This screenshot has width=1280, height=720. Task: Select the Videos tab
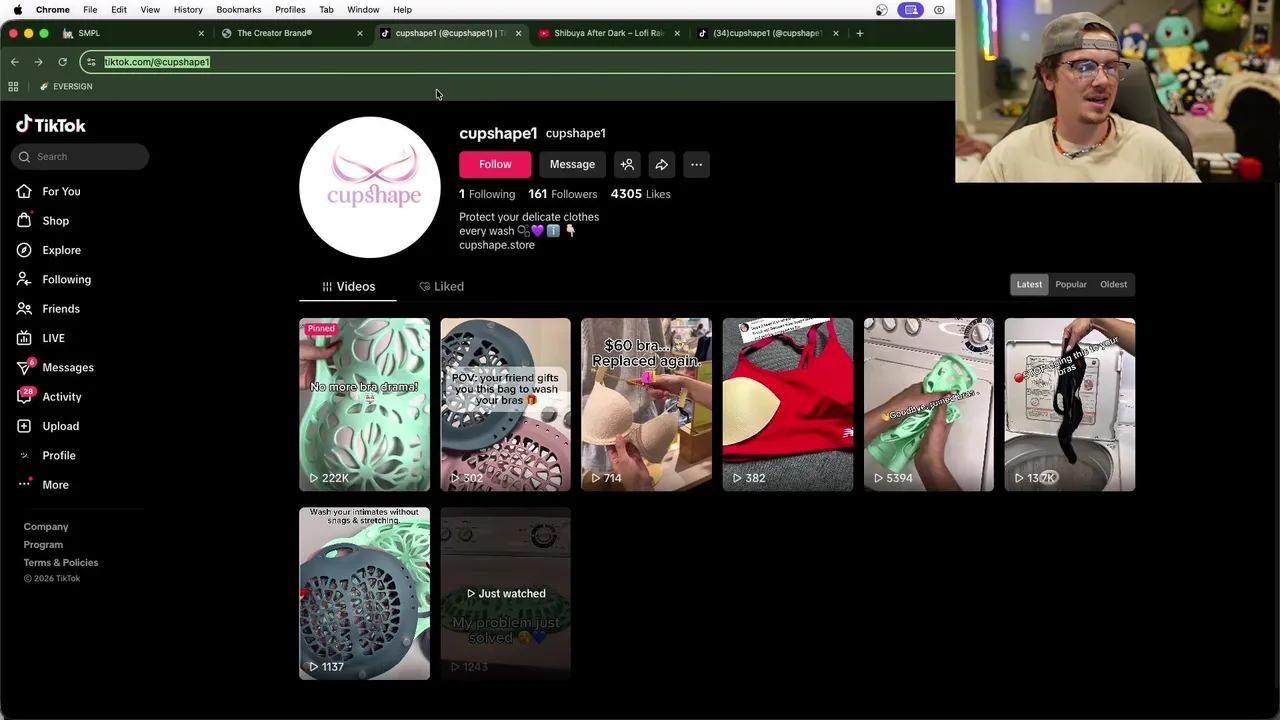tap(348, 286)
